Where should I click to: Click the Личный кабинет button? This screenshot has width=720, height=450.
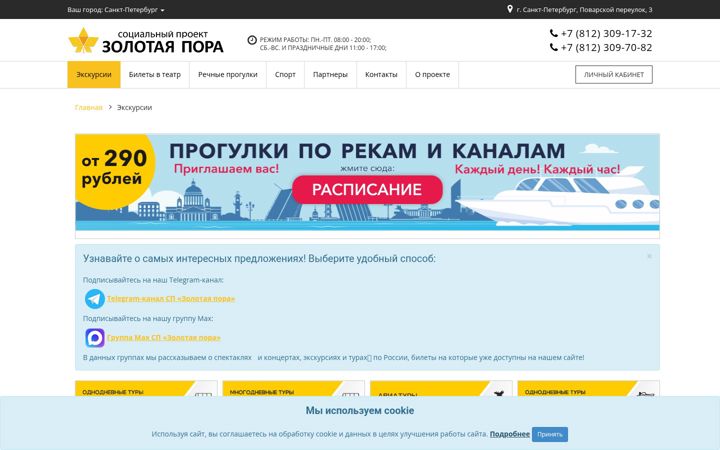614,74
